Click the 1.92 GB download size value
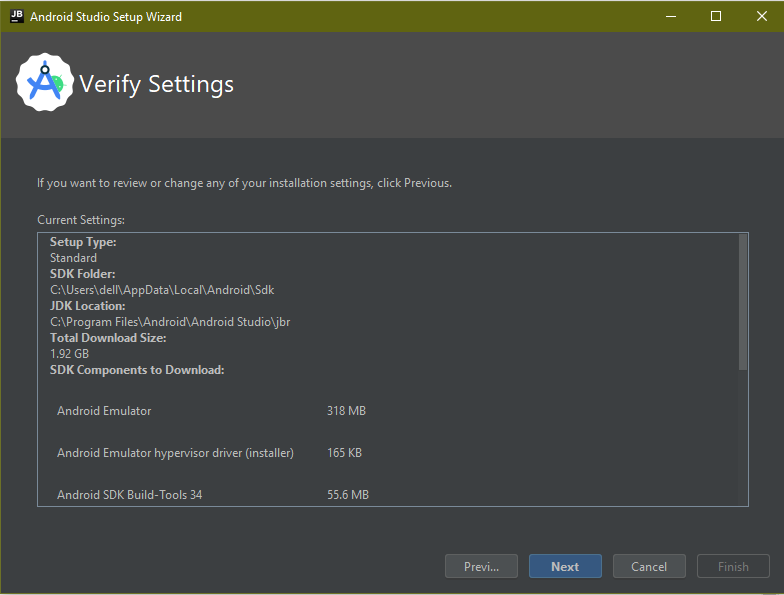 [69, 354]
